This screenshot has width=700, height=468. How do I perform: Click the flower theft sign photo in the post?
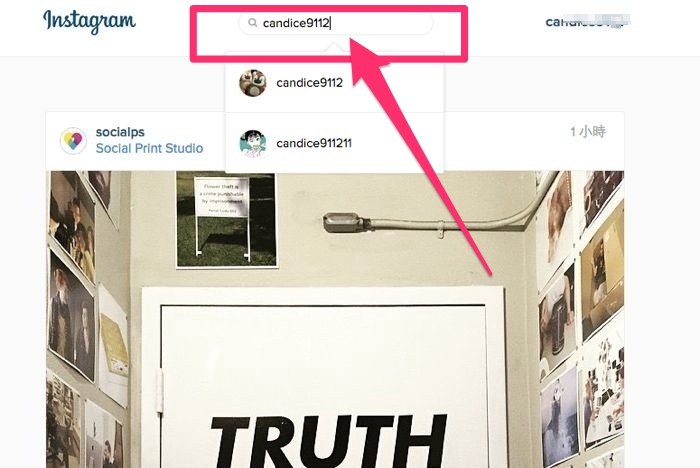click(x=227, y=220)
